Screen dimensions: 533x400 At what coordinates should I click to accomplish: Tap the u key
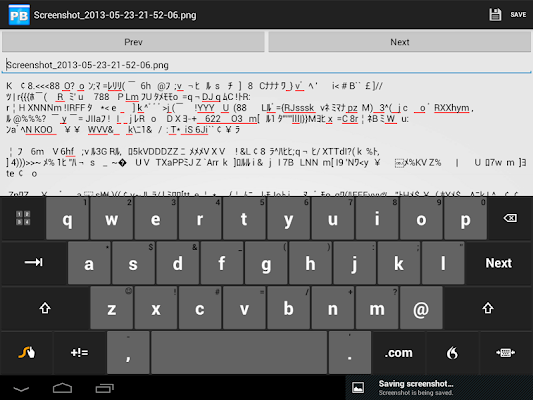[x=332, y=219]
